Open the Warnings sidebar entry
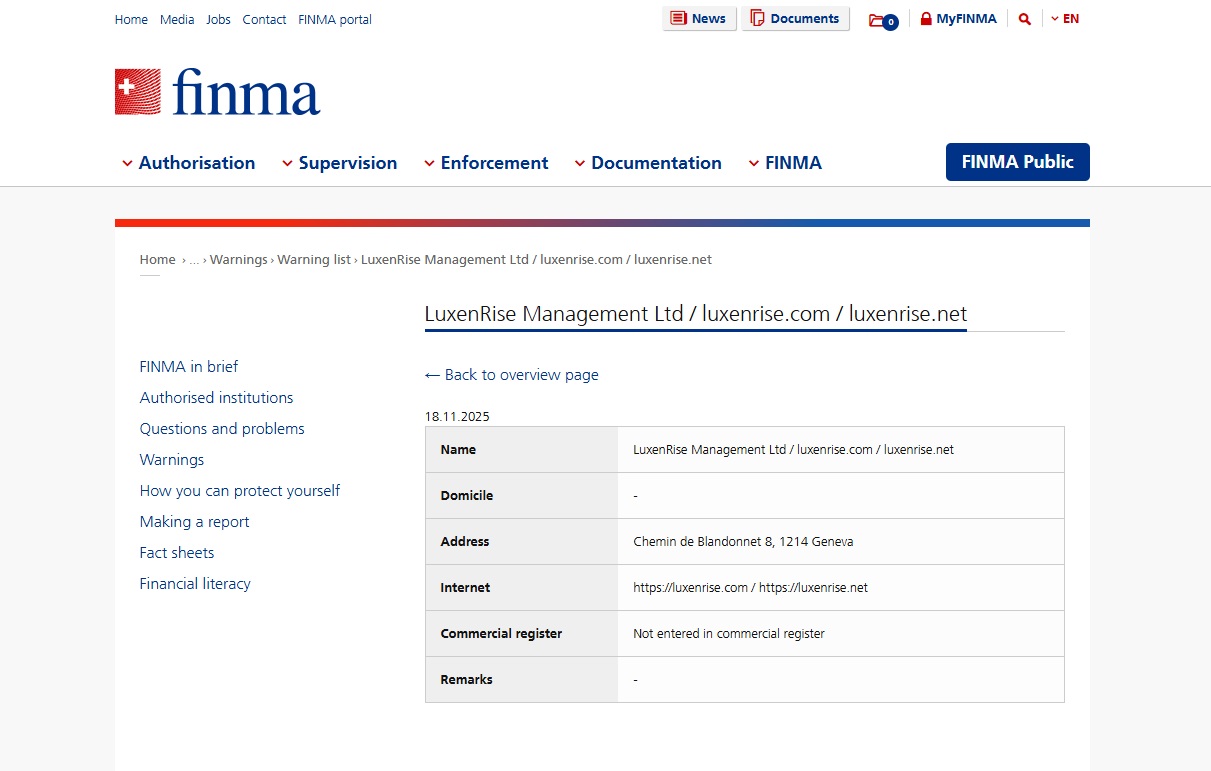This screenshot has width=1211, height=771. (x=171, y=459)
